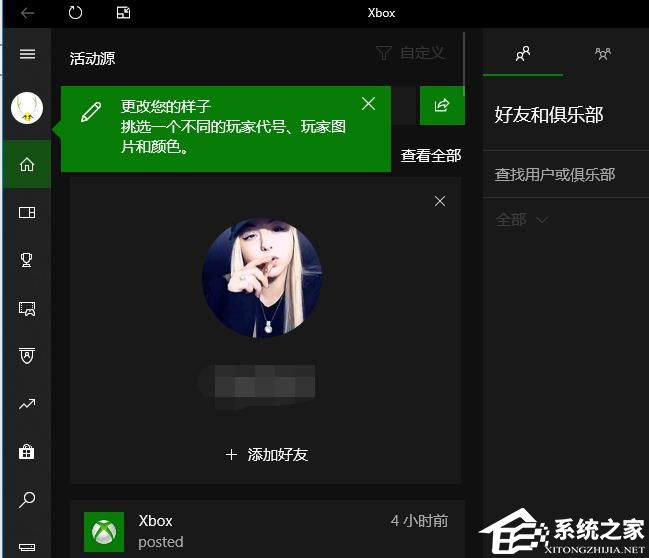Click the share button next to the post box
This screenshot has height=558, width=649.
(x=442, y=105)
